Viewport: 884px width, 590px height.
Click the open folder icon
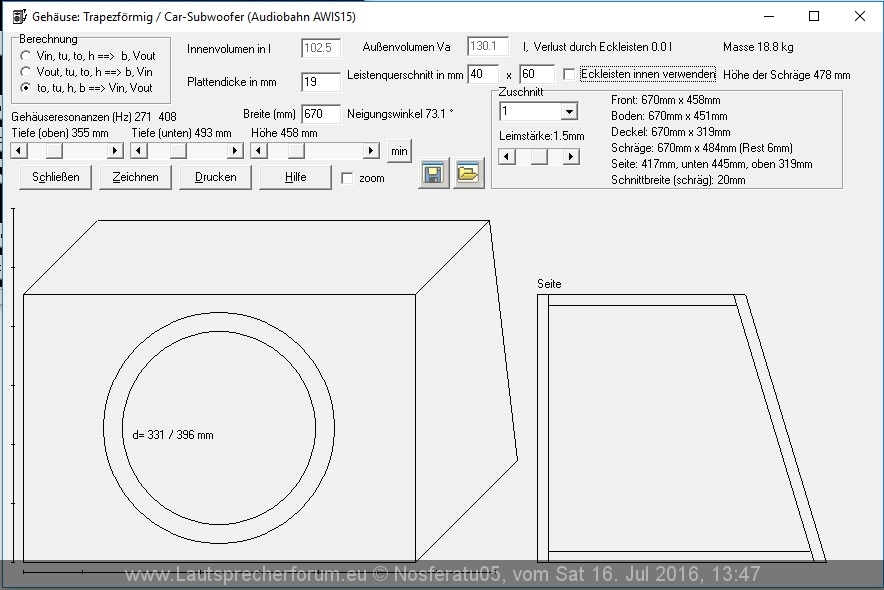pyautogui.click(x=467, y=174)
